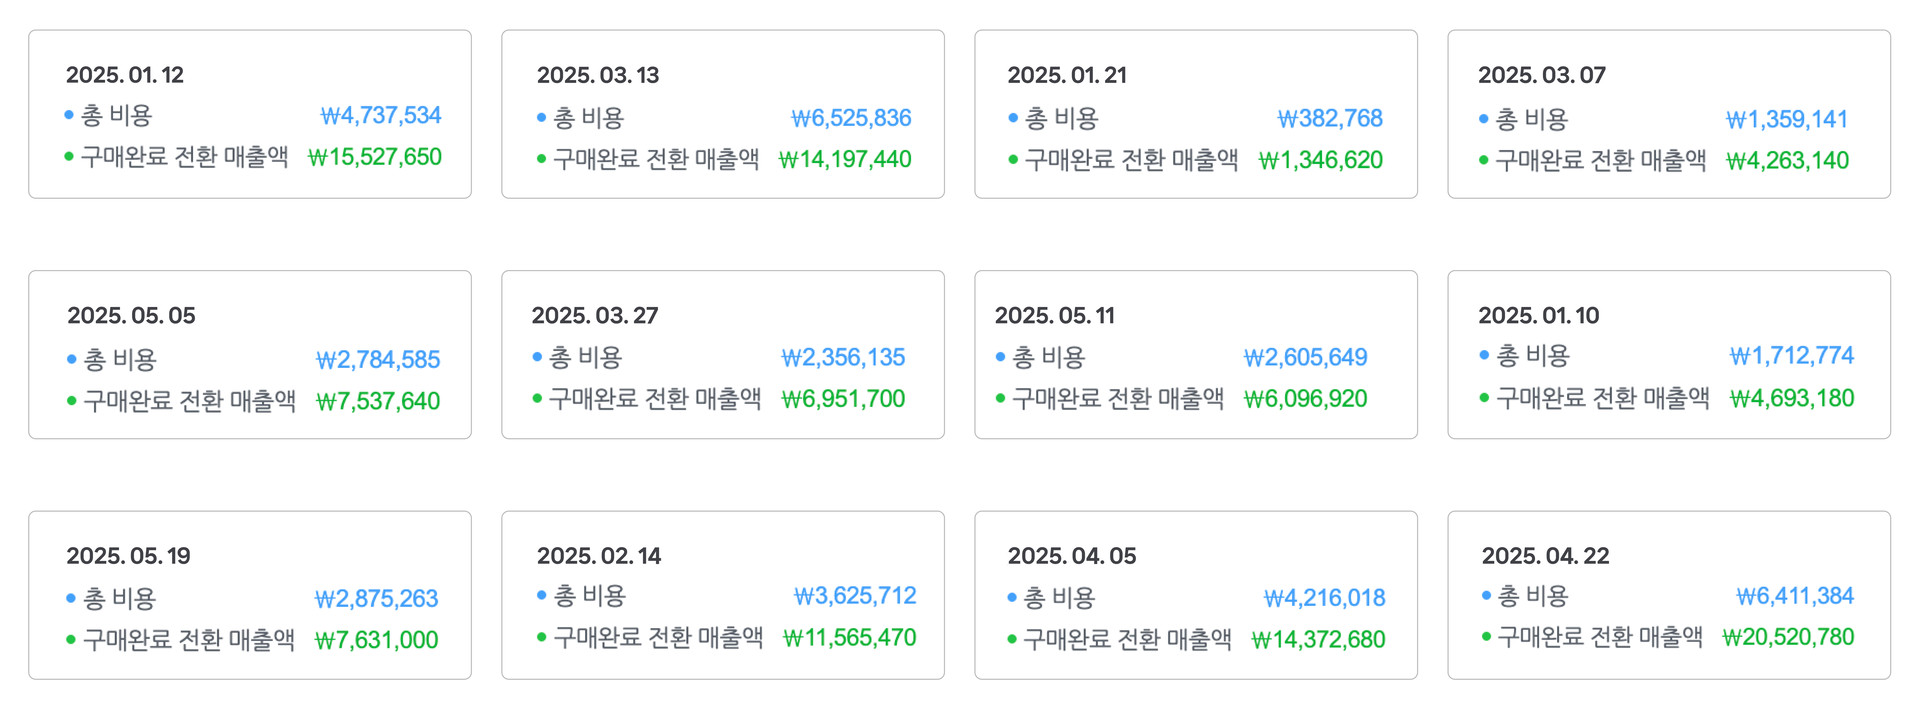Click the green dot in 2025. 03. 27 card

(x=537, y=398)
